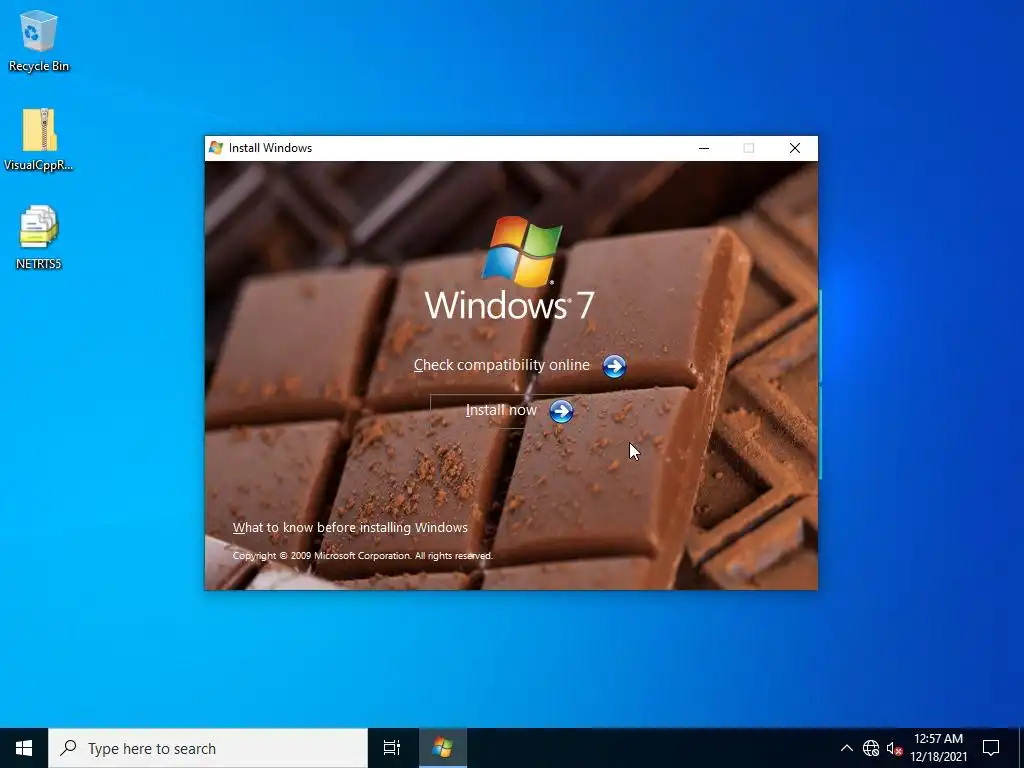Viewport: 1024px width, 768px height.
Task: Select the Install Windows taskbar button
Action: (x=442, y=748)
